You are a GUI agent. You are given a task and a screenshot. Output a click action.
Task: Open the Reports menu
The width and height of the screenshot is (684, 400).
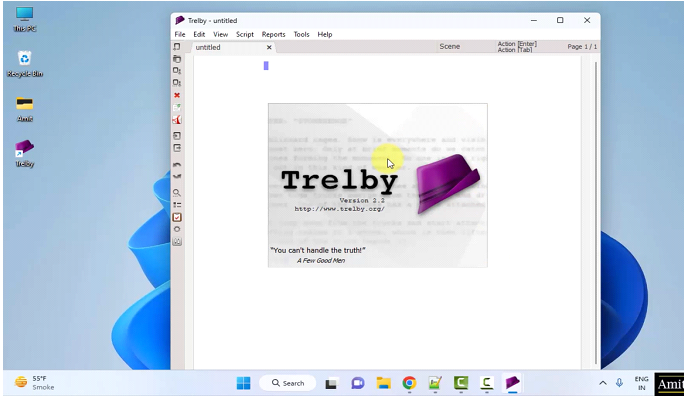pyautogui.click(x=274, y=34)
